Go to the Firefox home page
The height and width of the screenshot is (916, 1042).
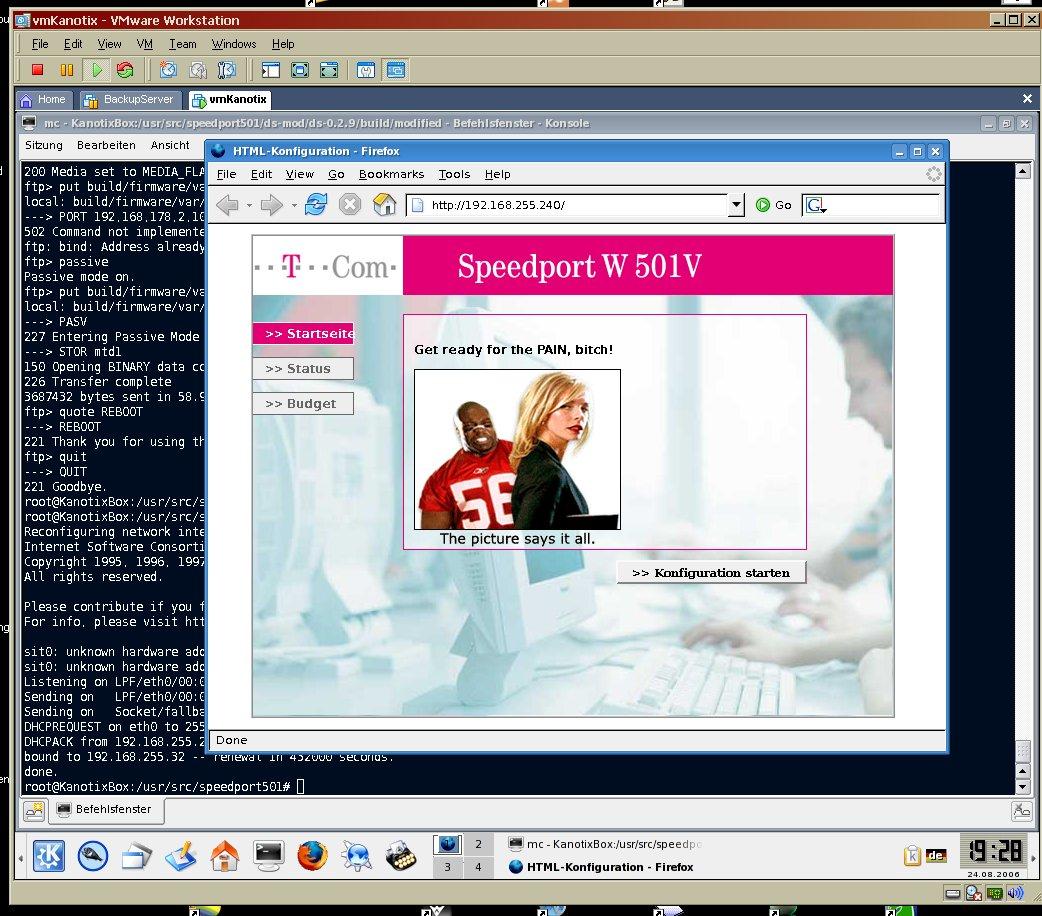pyautogui.click(x=384, y=205)
